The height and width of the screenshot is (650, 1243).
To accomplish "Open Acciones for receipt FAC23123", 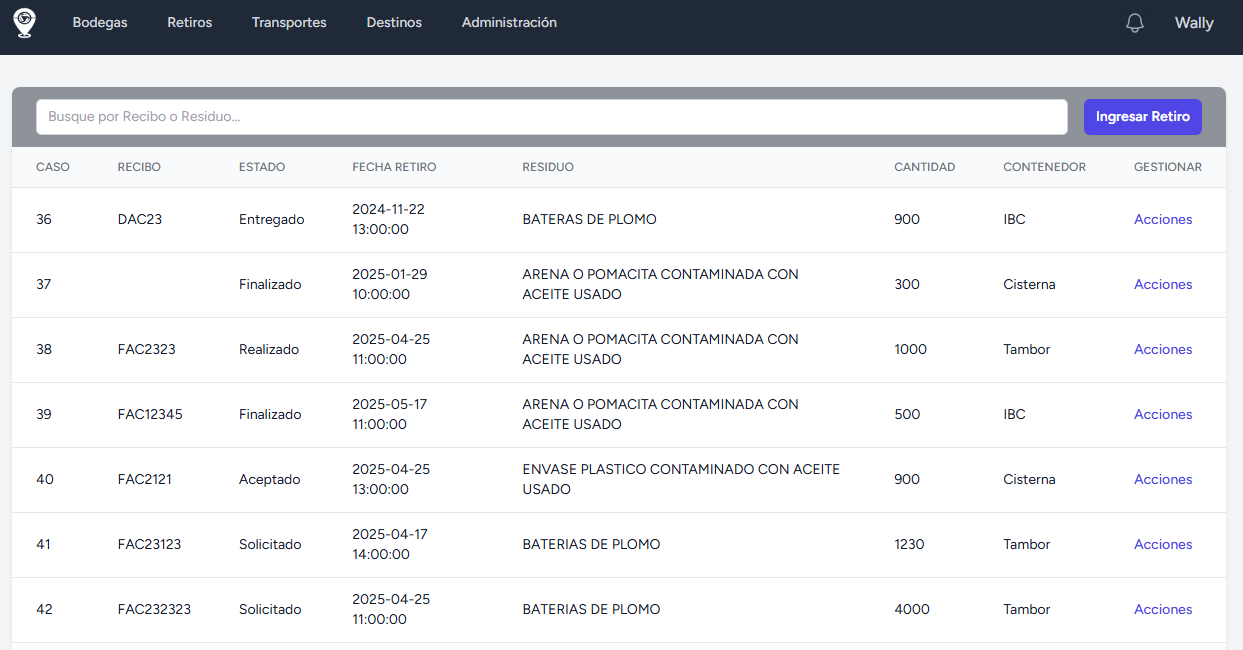I will pyautogui.click(x=1162, y=545).
